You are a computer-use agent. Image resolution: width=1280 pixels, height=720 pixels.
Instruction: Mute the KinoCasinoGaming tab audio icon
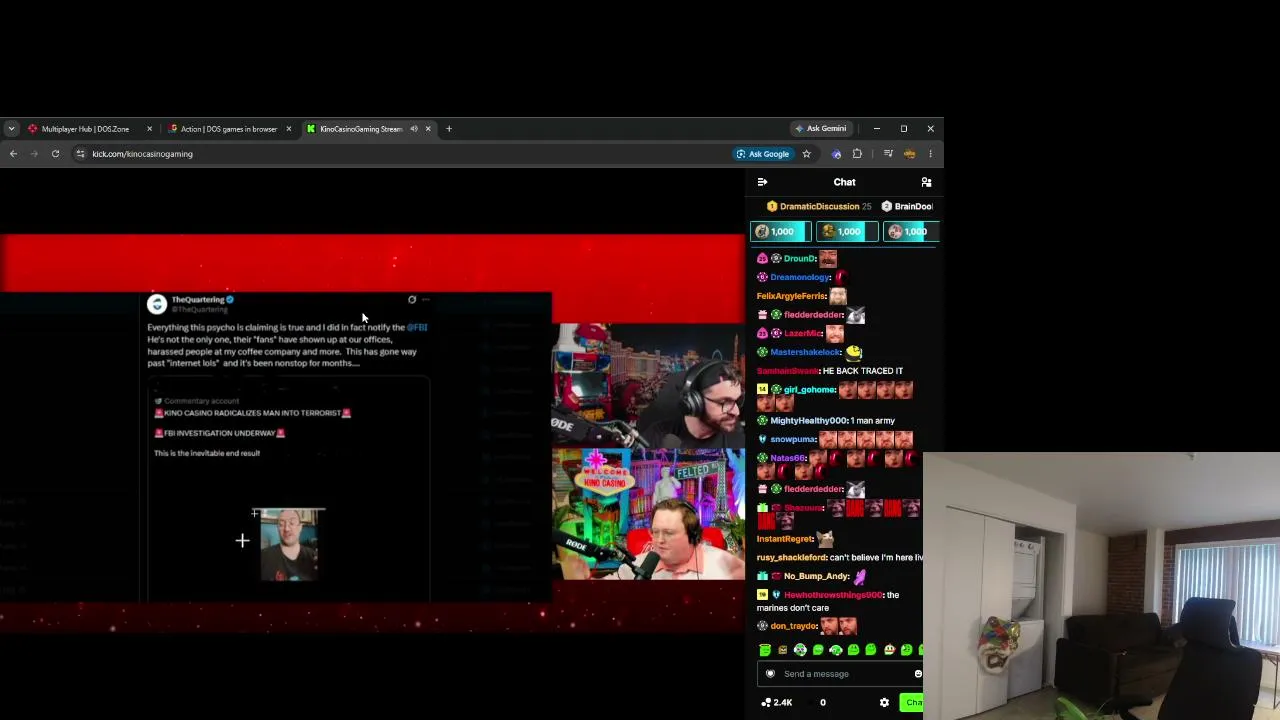[413, 129]
